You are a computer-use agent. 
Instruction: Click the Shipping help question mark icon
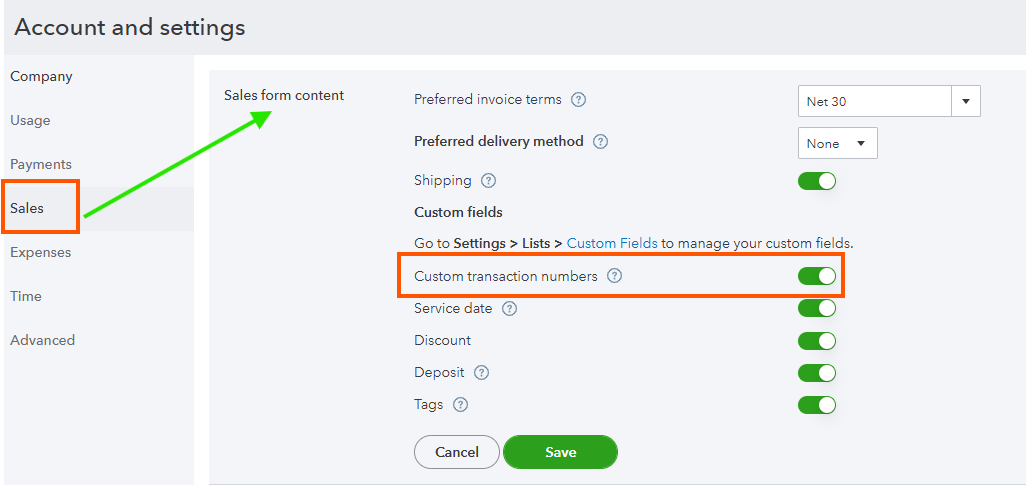pos(488,181)
